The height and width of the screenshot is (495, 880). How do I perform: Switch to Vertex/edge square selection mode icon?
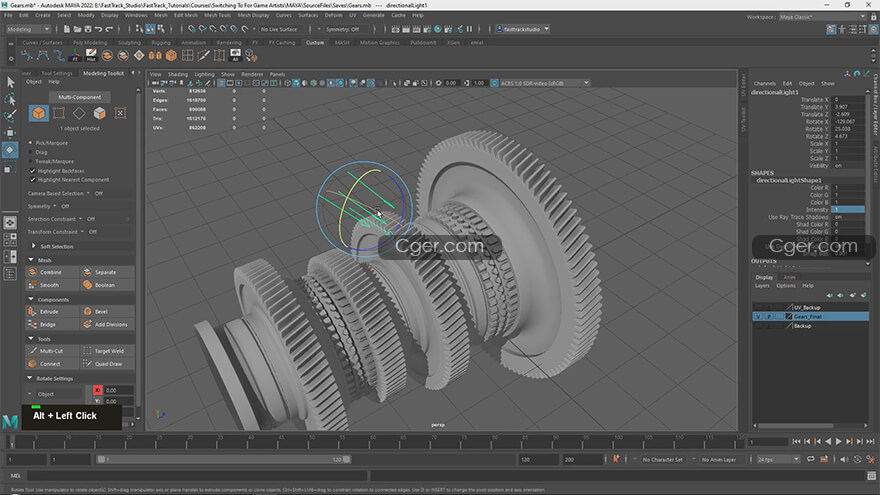click(59, 113)
